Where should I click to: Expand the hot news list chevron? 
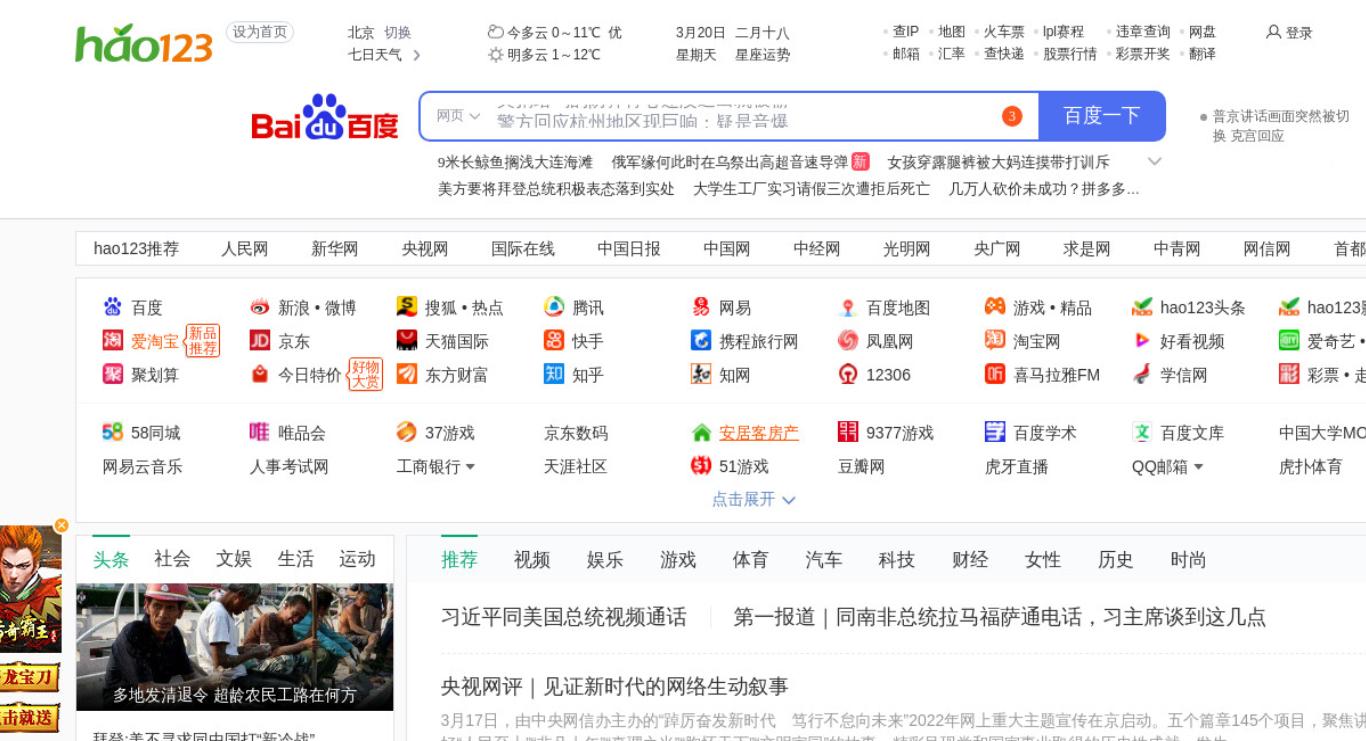(1155, 161)
